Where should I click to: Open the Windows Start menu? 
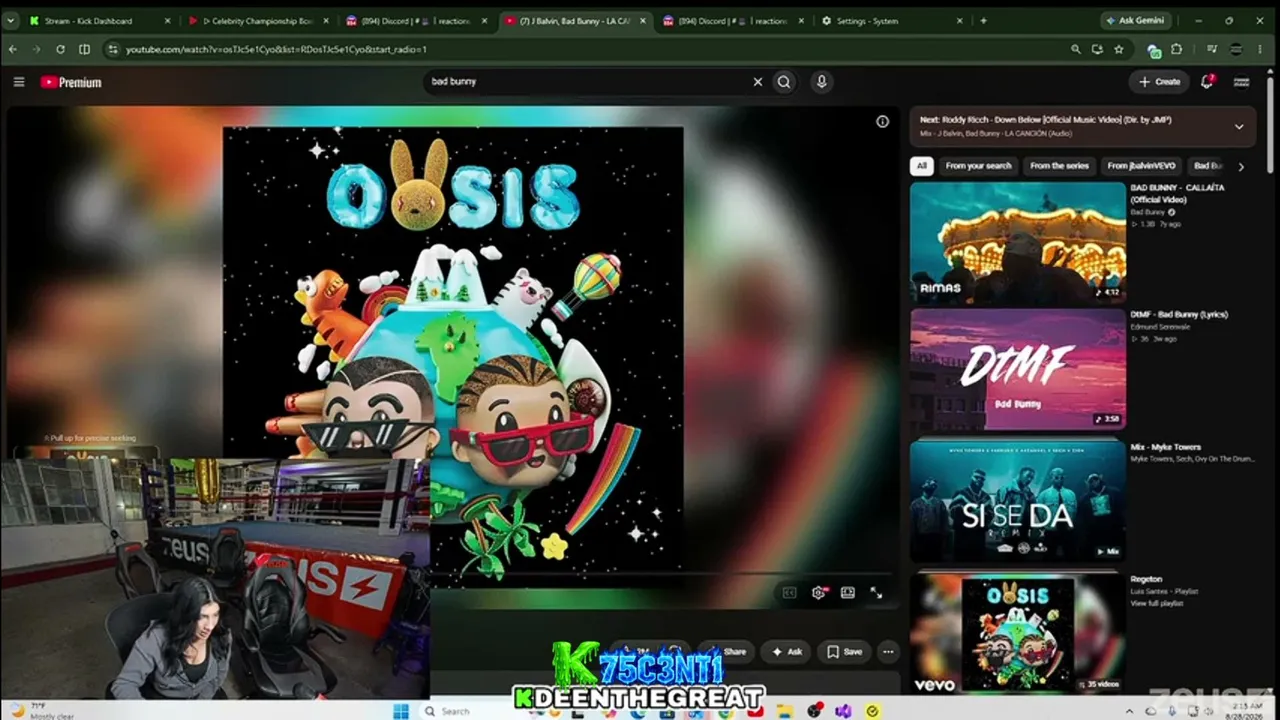click(401, 711)
